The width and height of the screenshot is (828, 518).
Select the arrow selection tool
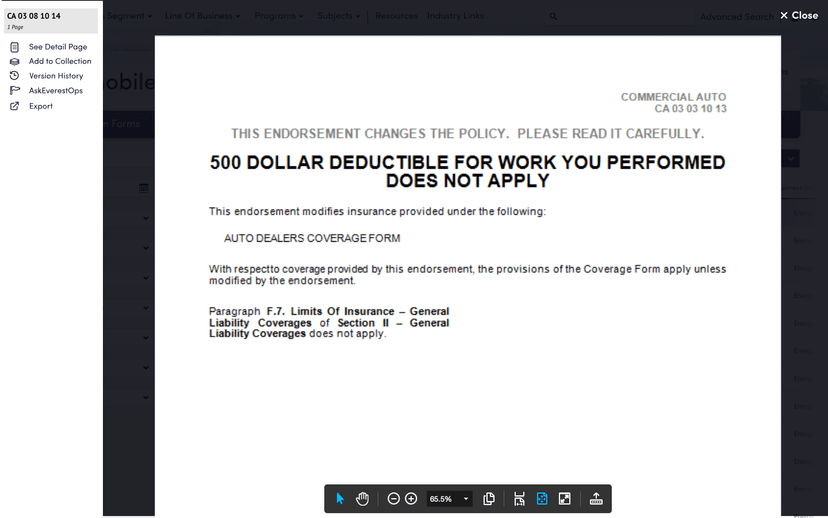(x=340, y=498)
